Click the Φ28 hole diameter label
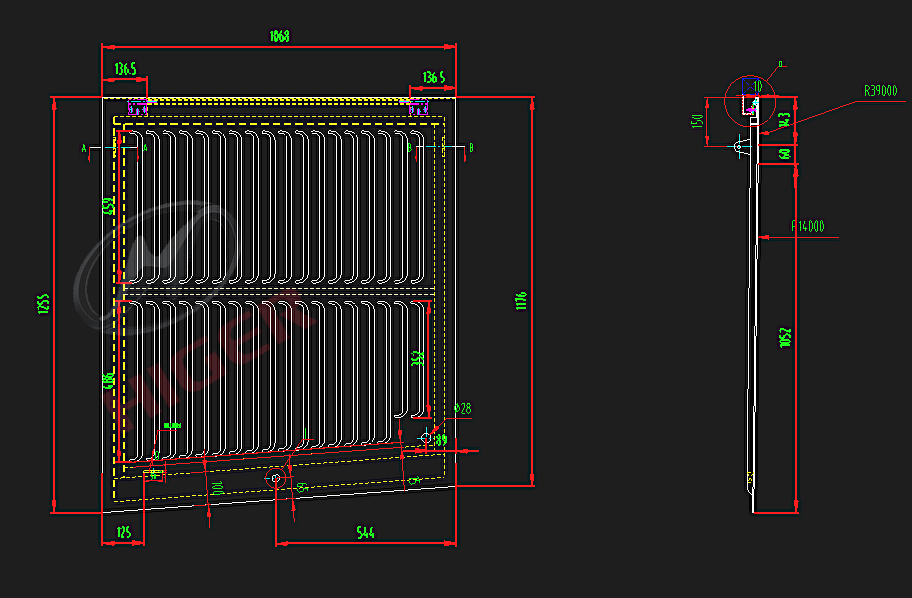Screen dimensions: 912x598 (x=462, y=408)
